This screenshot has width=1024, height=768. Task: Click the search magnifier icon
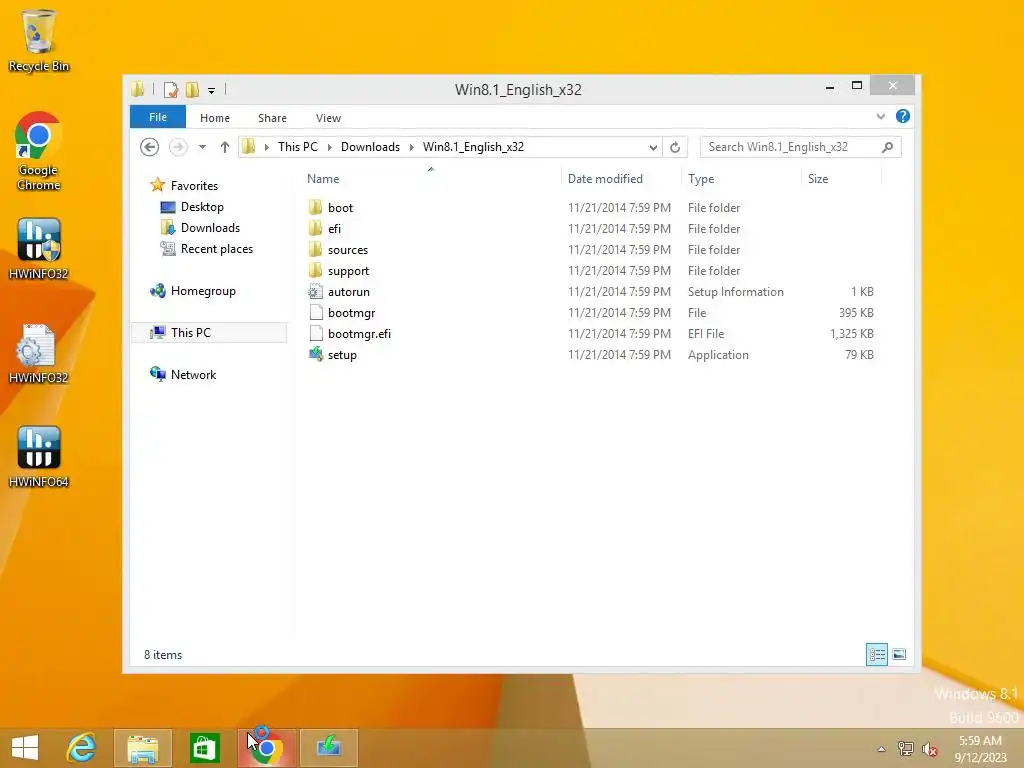pyautogui.click(x=888, y=148)
